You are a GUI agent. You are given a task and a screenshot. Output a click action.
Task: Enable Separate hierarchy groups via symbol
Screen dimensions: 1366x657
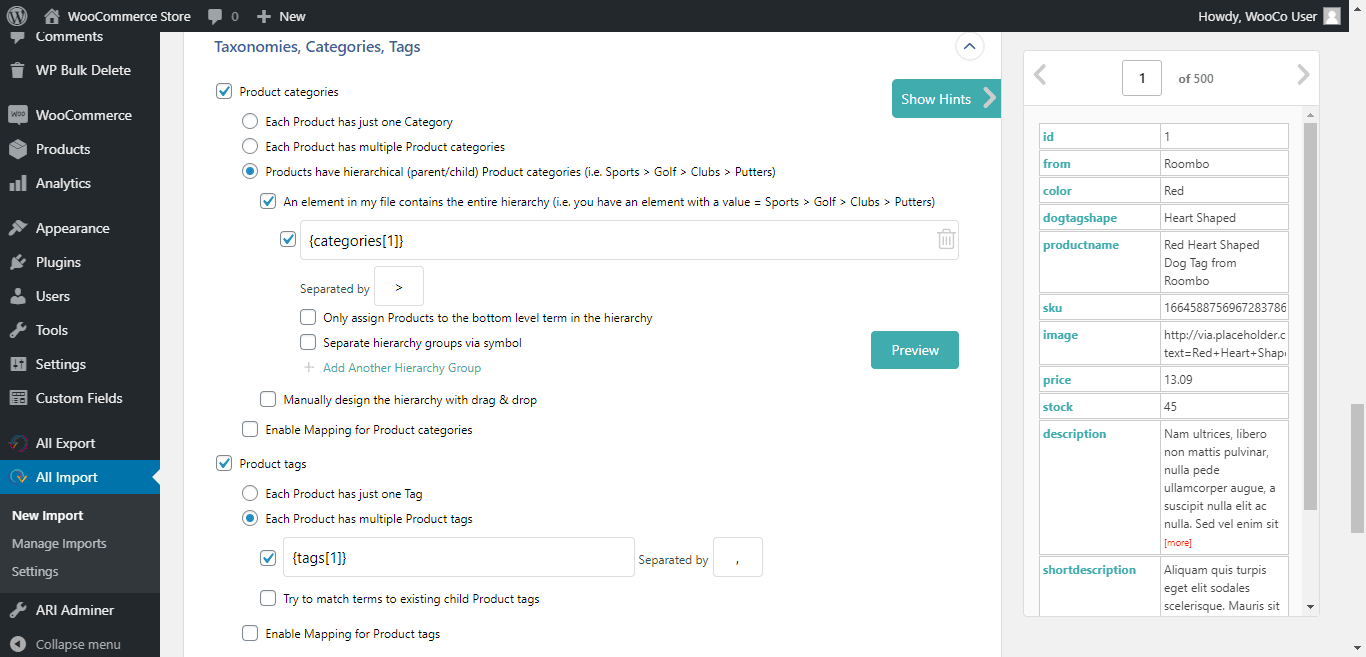click(308, 342)
